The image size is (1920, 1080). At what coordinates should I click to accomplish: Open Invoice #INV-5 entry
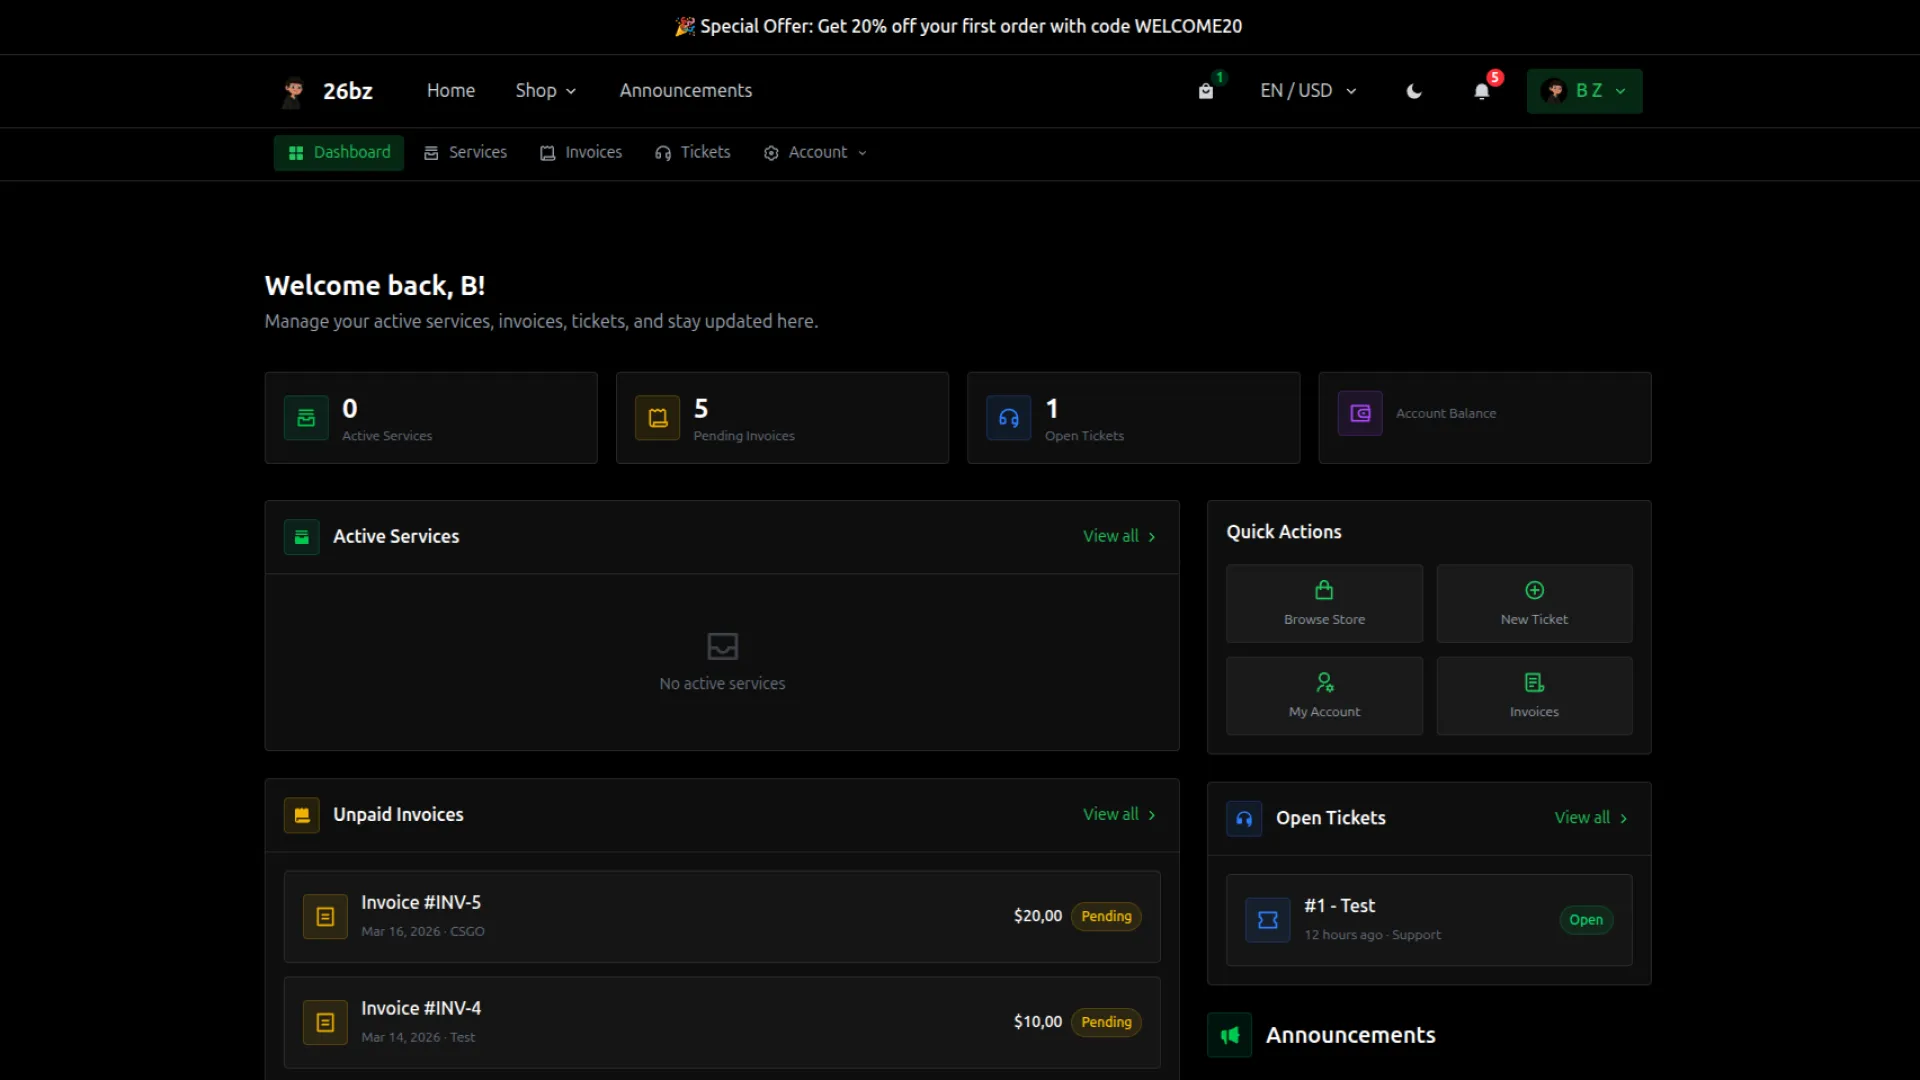[721, 916]
